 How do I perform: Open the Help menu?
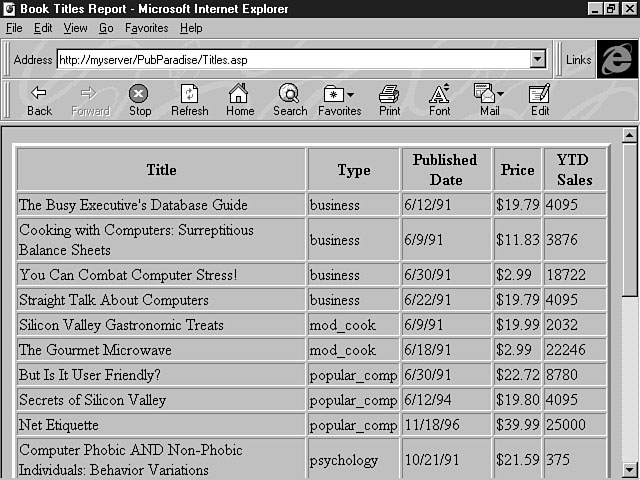click(x=191, y=28)
